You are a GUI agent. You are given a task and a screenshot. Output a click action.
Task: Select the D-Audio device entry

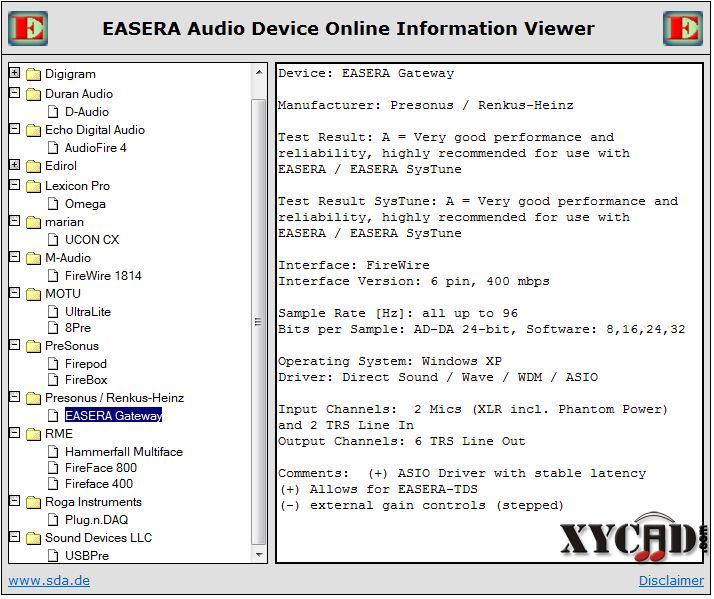tap(87, 112)
